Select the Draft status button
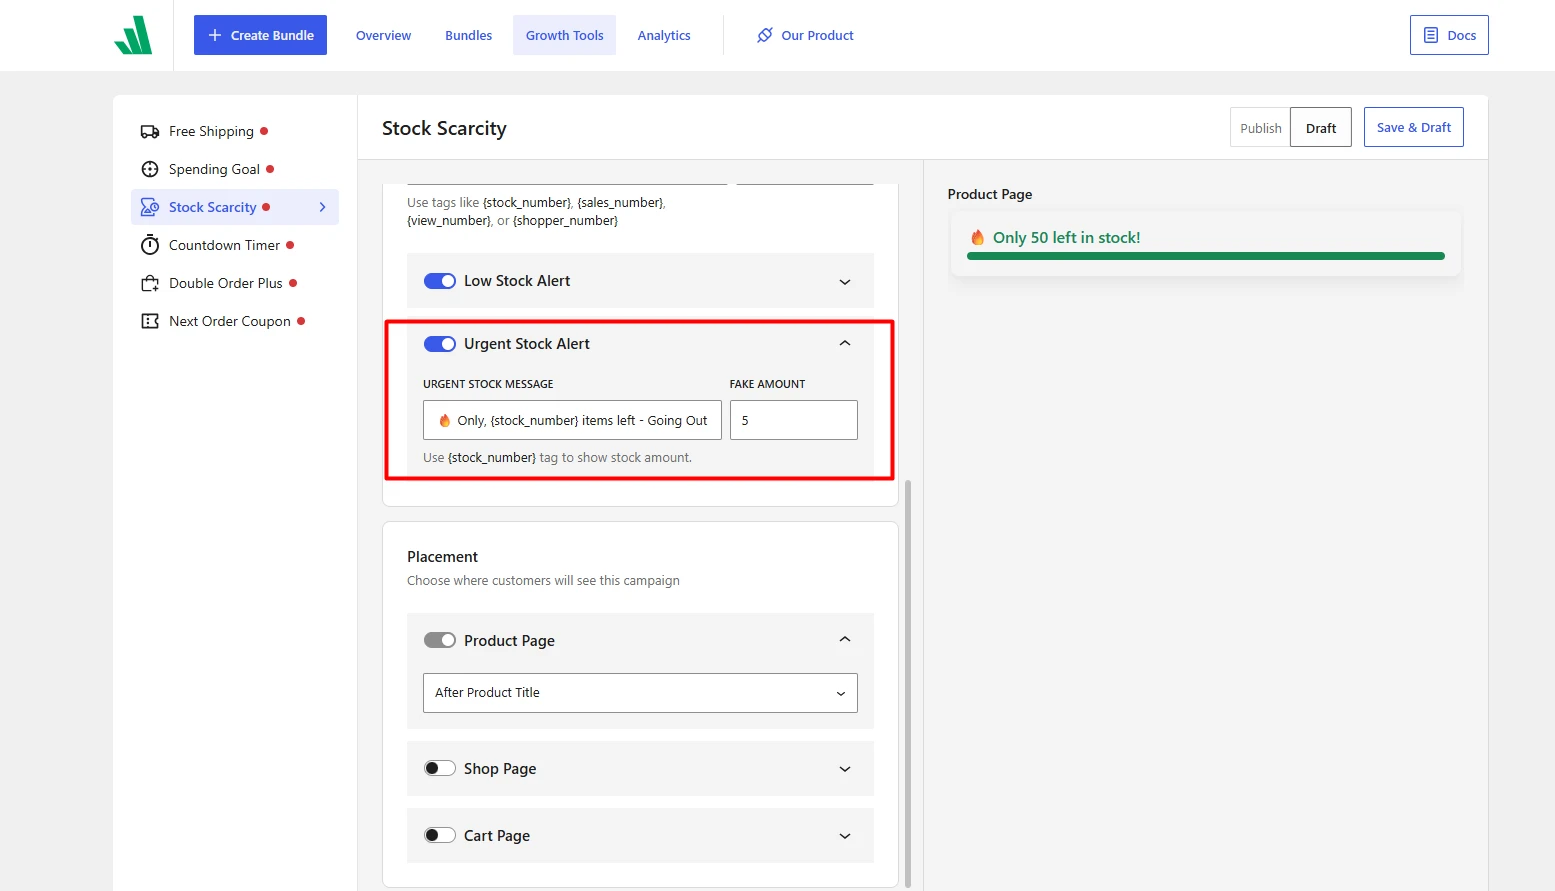This screenshot has height=891, width=1555. pos(1321,128)
